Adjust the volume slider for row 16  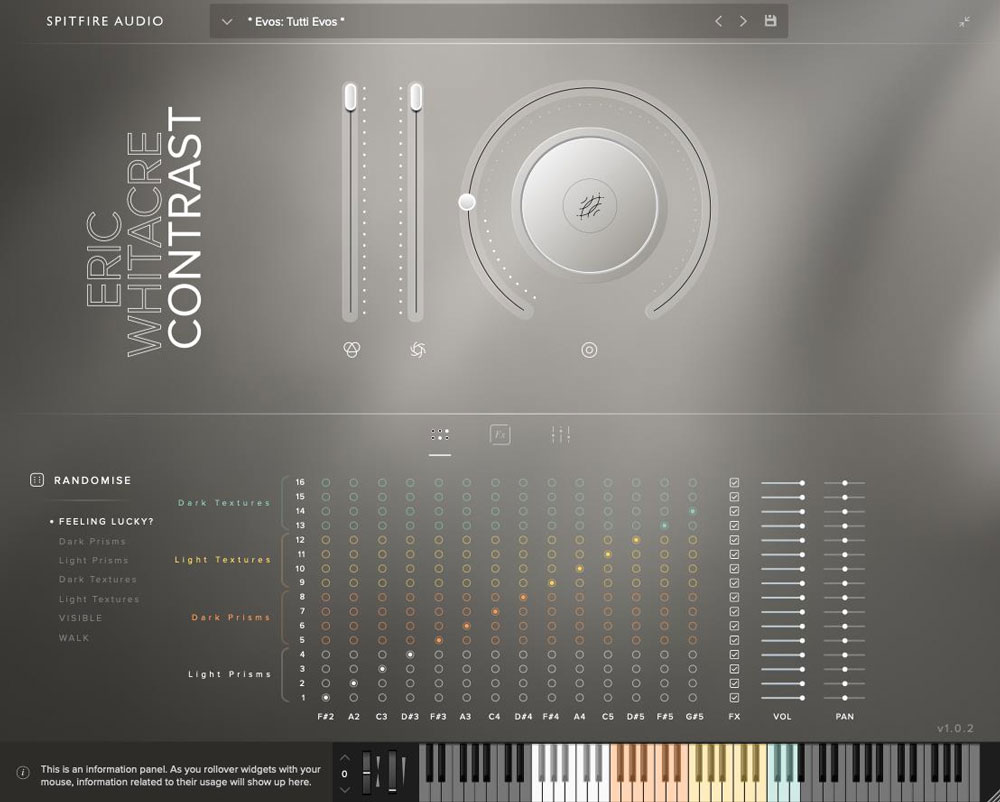pyautogui.click(x=783, y=483)
